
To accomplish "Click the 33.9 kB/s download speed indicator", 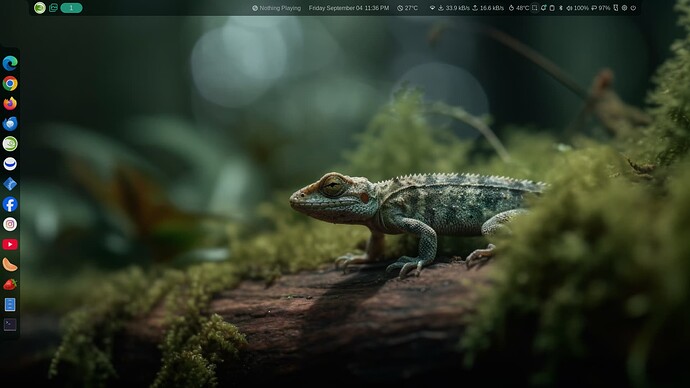I will [454, 8].
